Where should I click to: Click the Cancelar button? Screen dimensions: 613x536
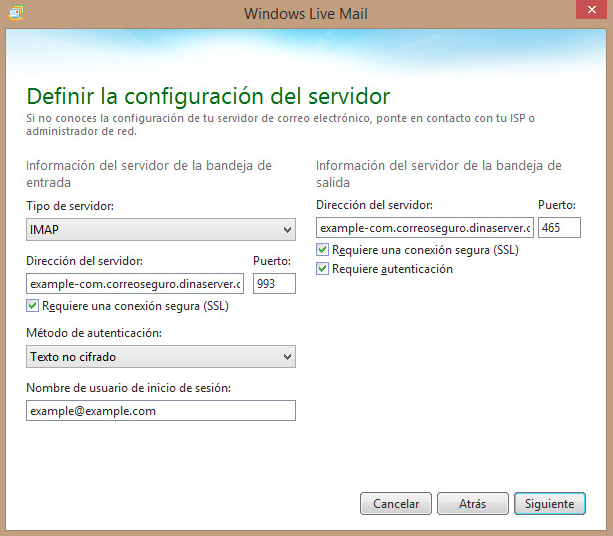(x=396, y=504)
